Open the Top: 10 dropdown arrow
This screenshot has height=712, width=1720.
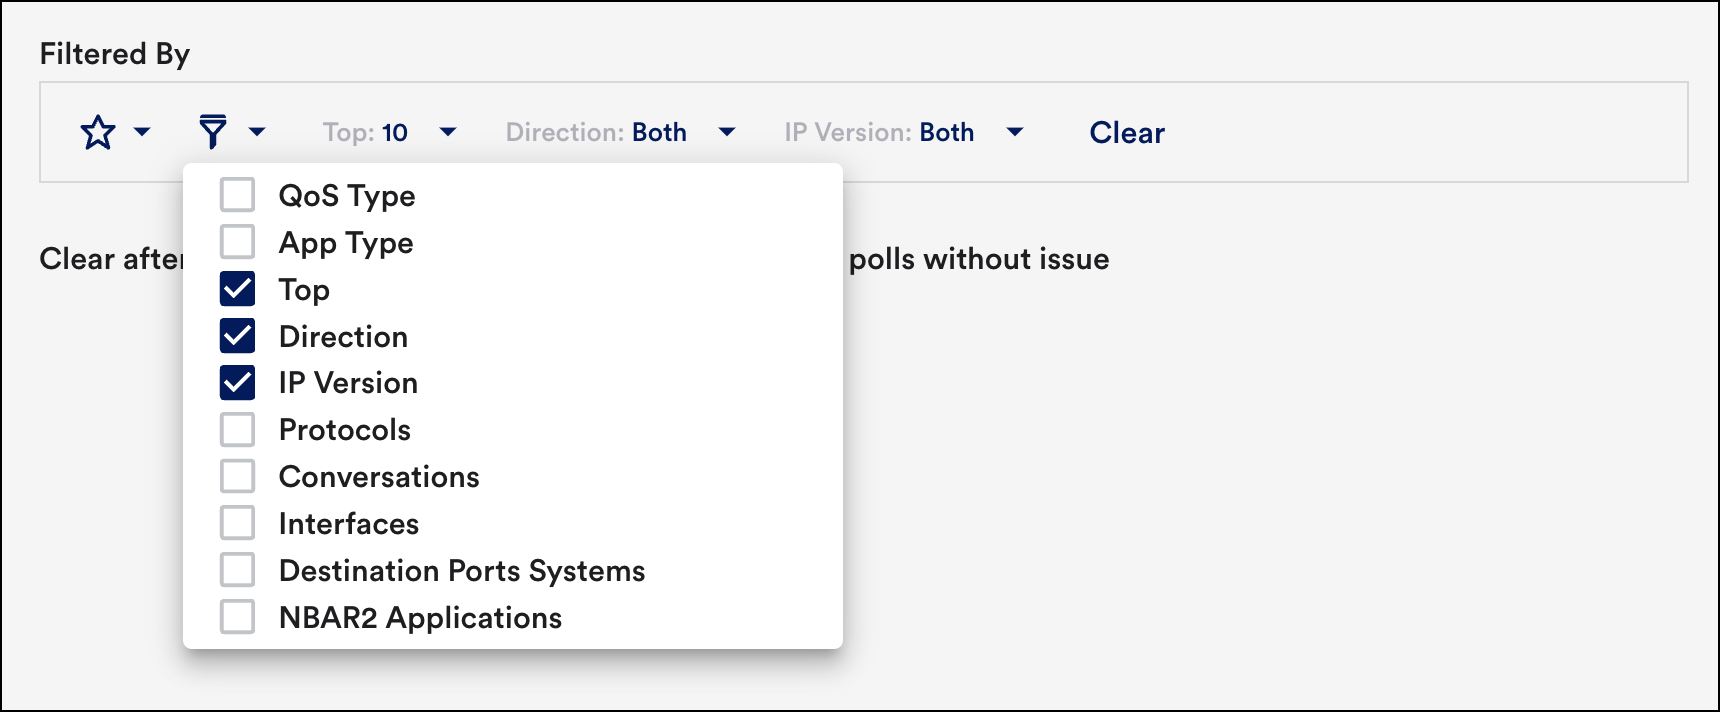(448, 132)
